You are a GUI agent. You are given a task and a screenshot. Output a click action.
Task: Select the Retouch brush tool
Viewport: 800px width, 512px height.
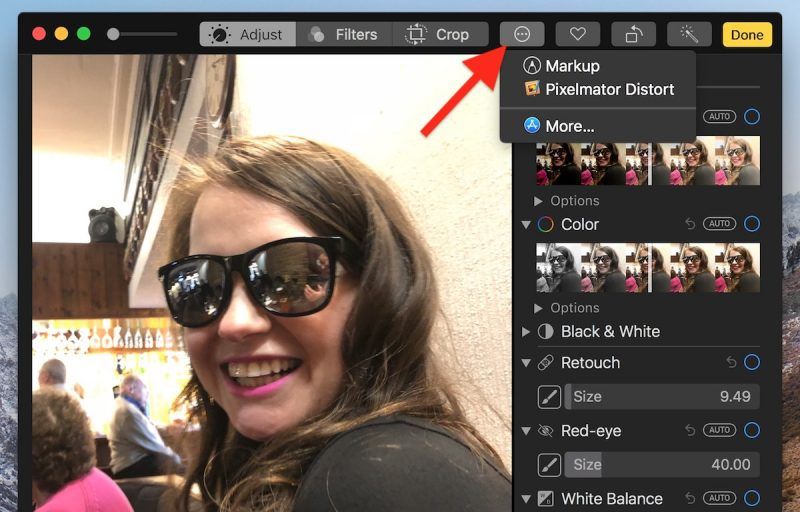[549, 396]
